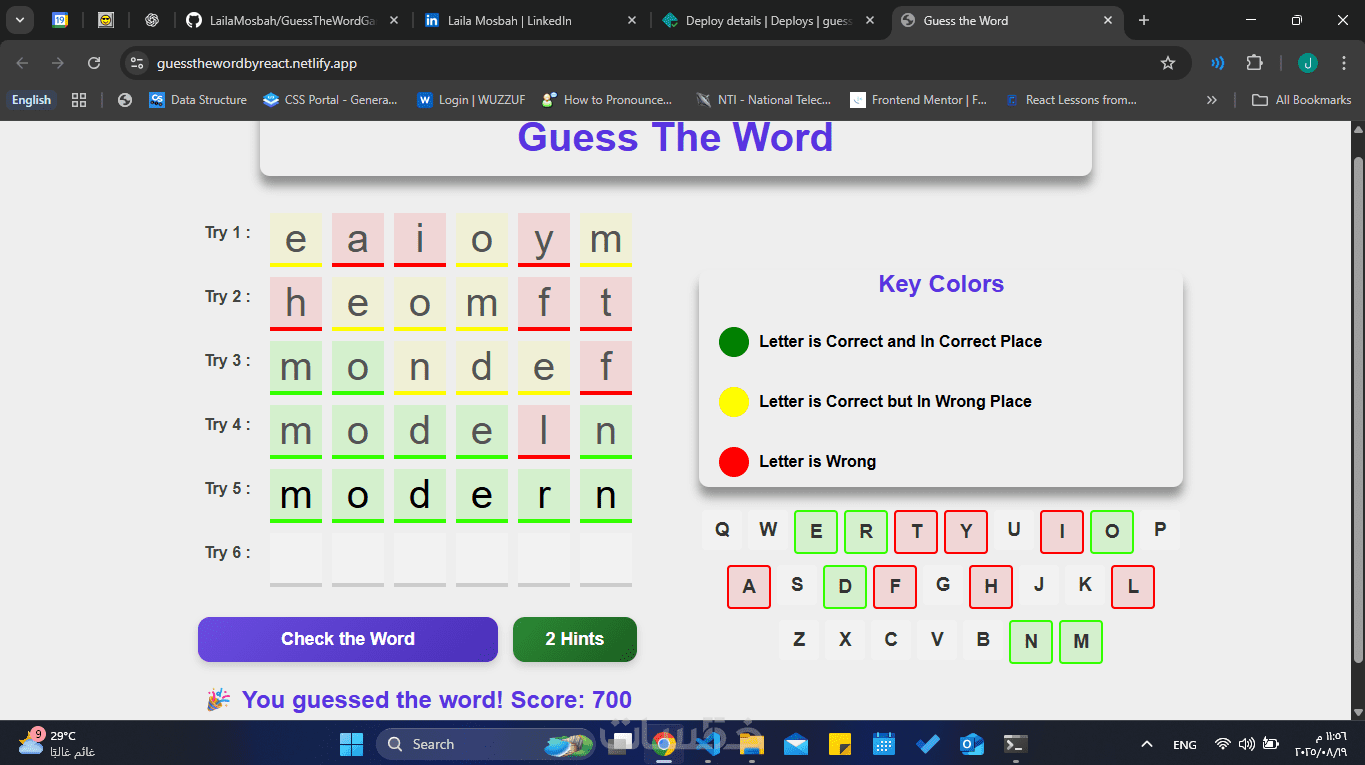Image resolution: width=1365 pixels, height=765 pixels.
Task: Switch to the Laila Mosbah LinkedIn tab
Action: (531, 20)
